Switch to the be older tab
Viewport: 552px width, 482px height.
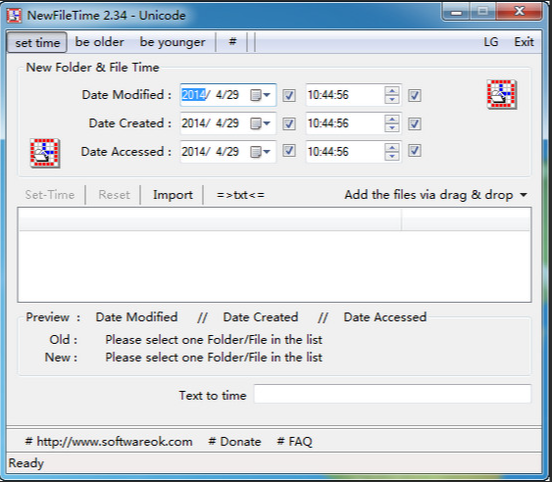99,42
